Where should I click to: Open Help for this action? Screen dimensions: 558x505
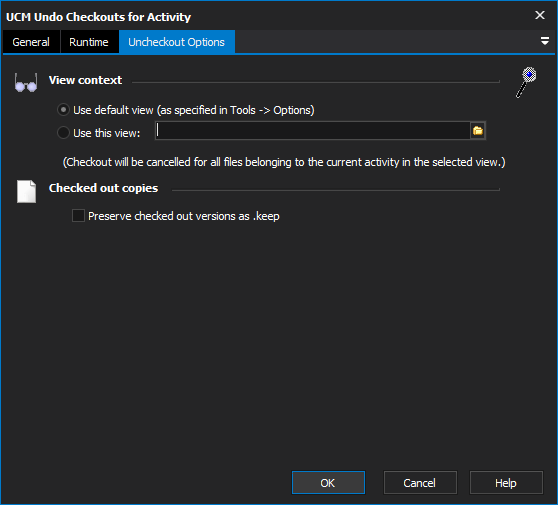(506, 483)
